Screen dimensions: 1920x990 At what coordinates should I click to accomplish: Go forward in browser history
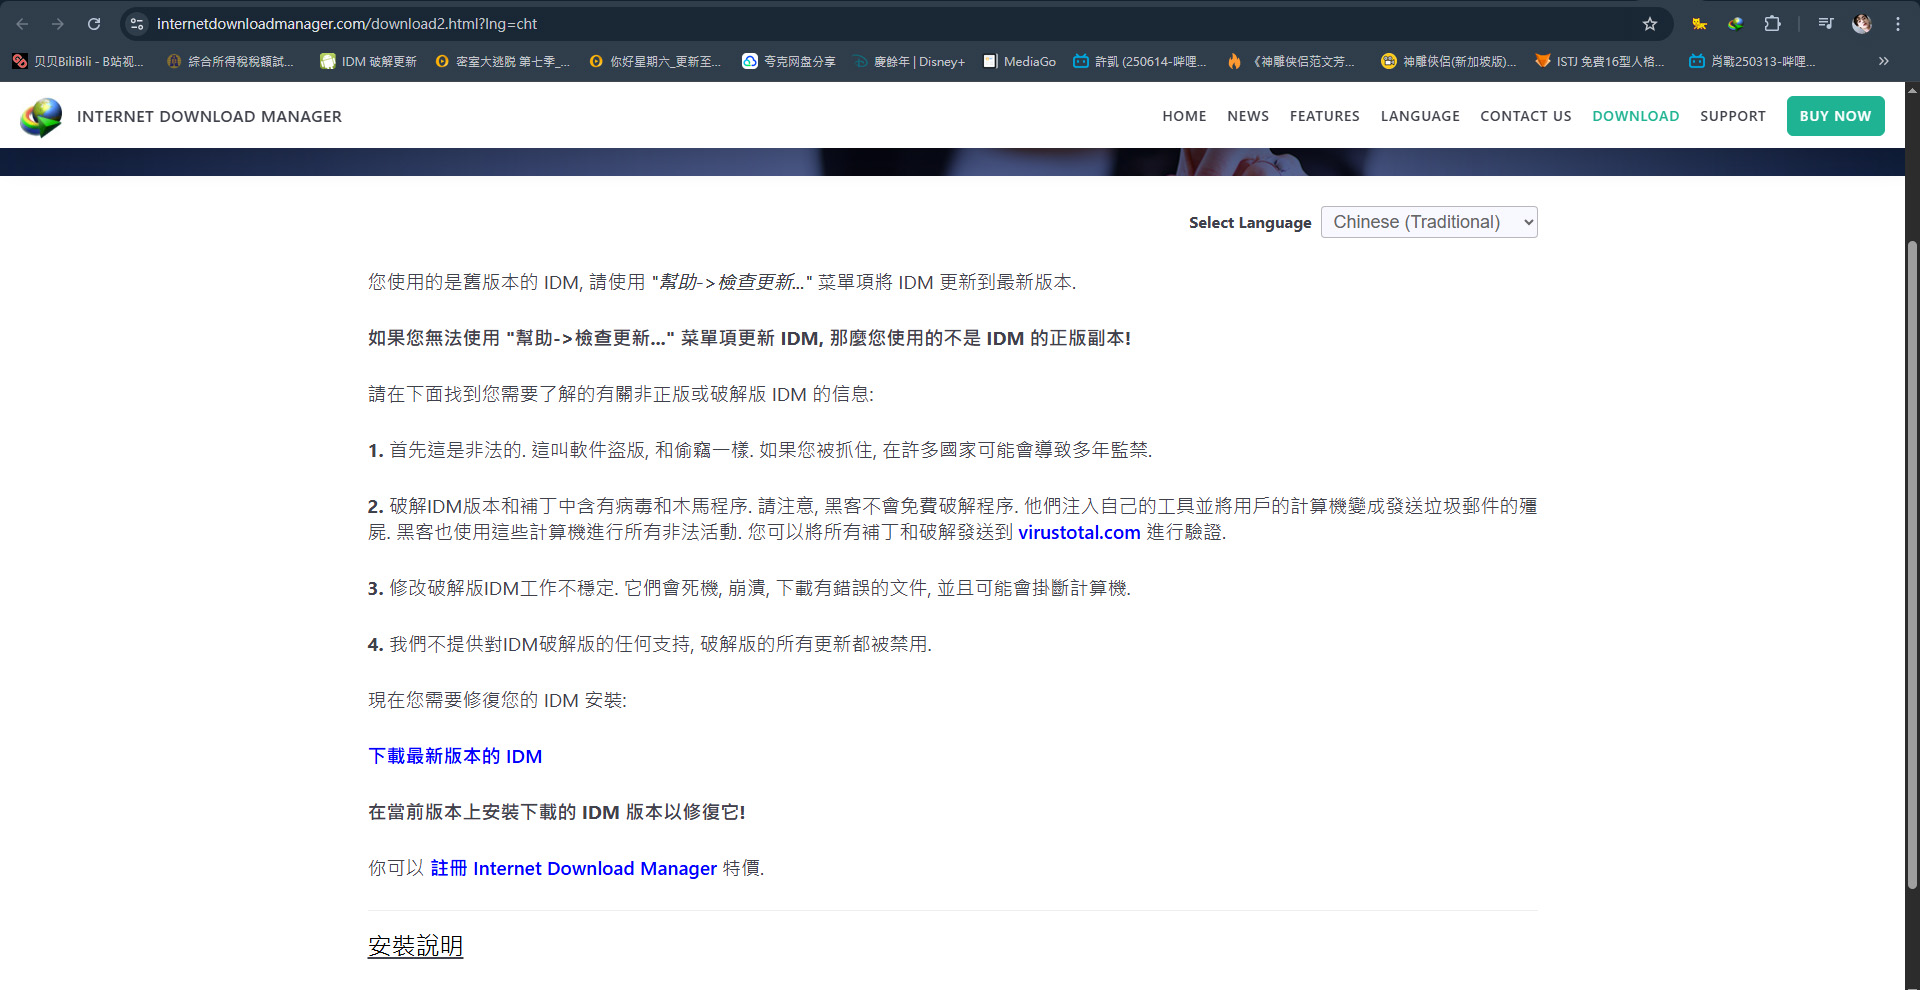(x=58, y=24)
